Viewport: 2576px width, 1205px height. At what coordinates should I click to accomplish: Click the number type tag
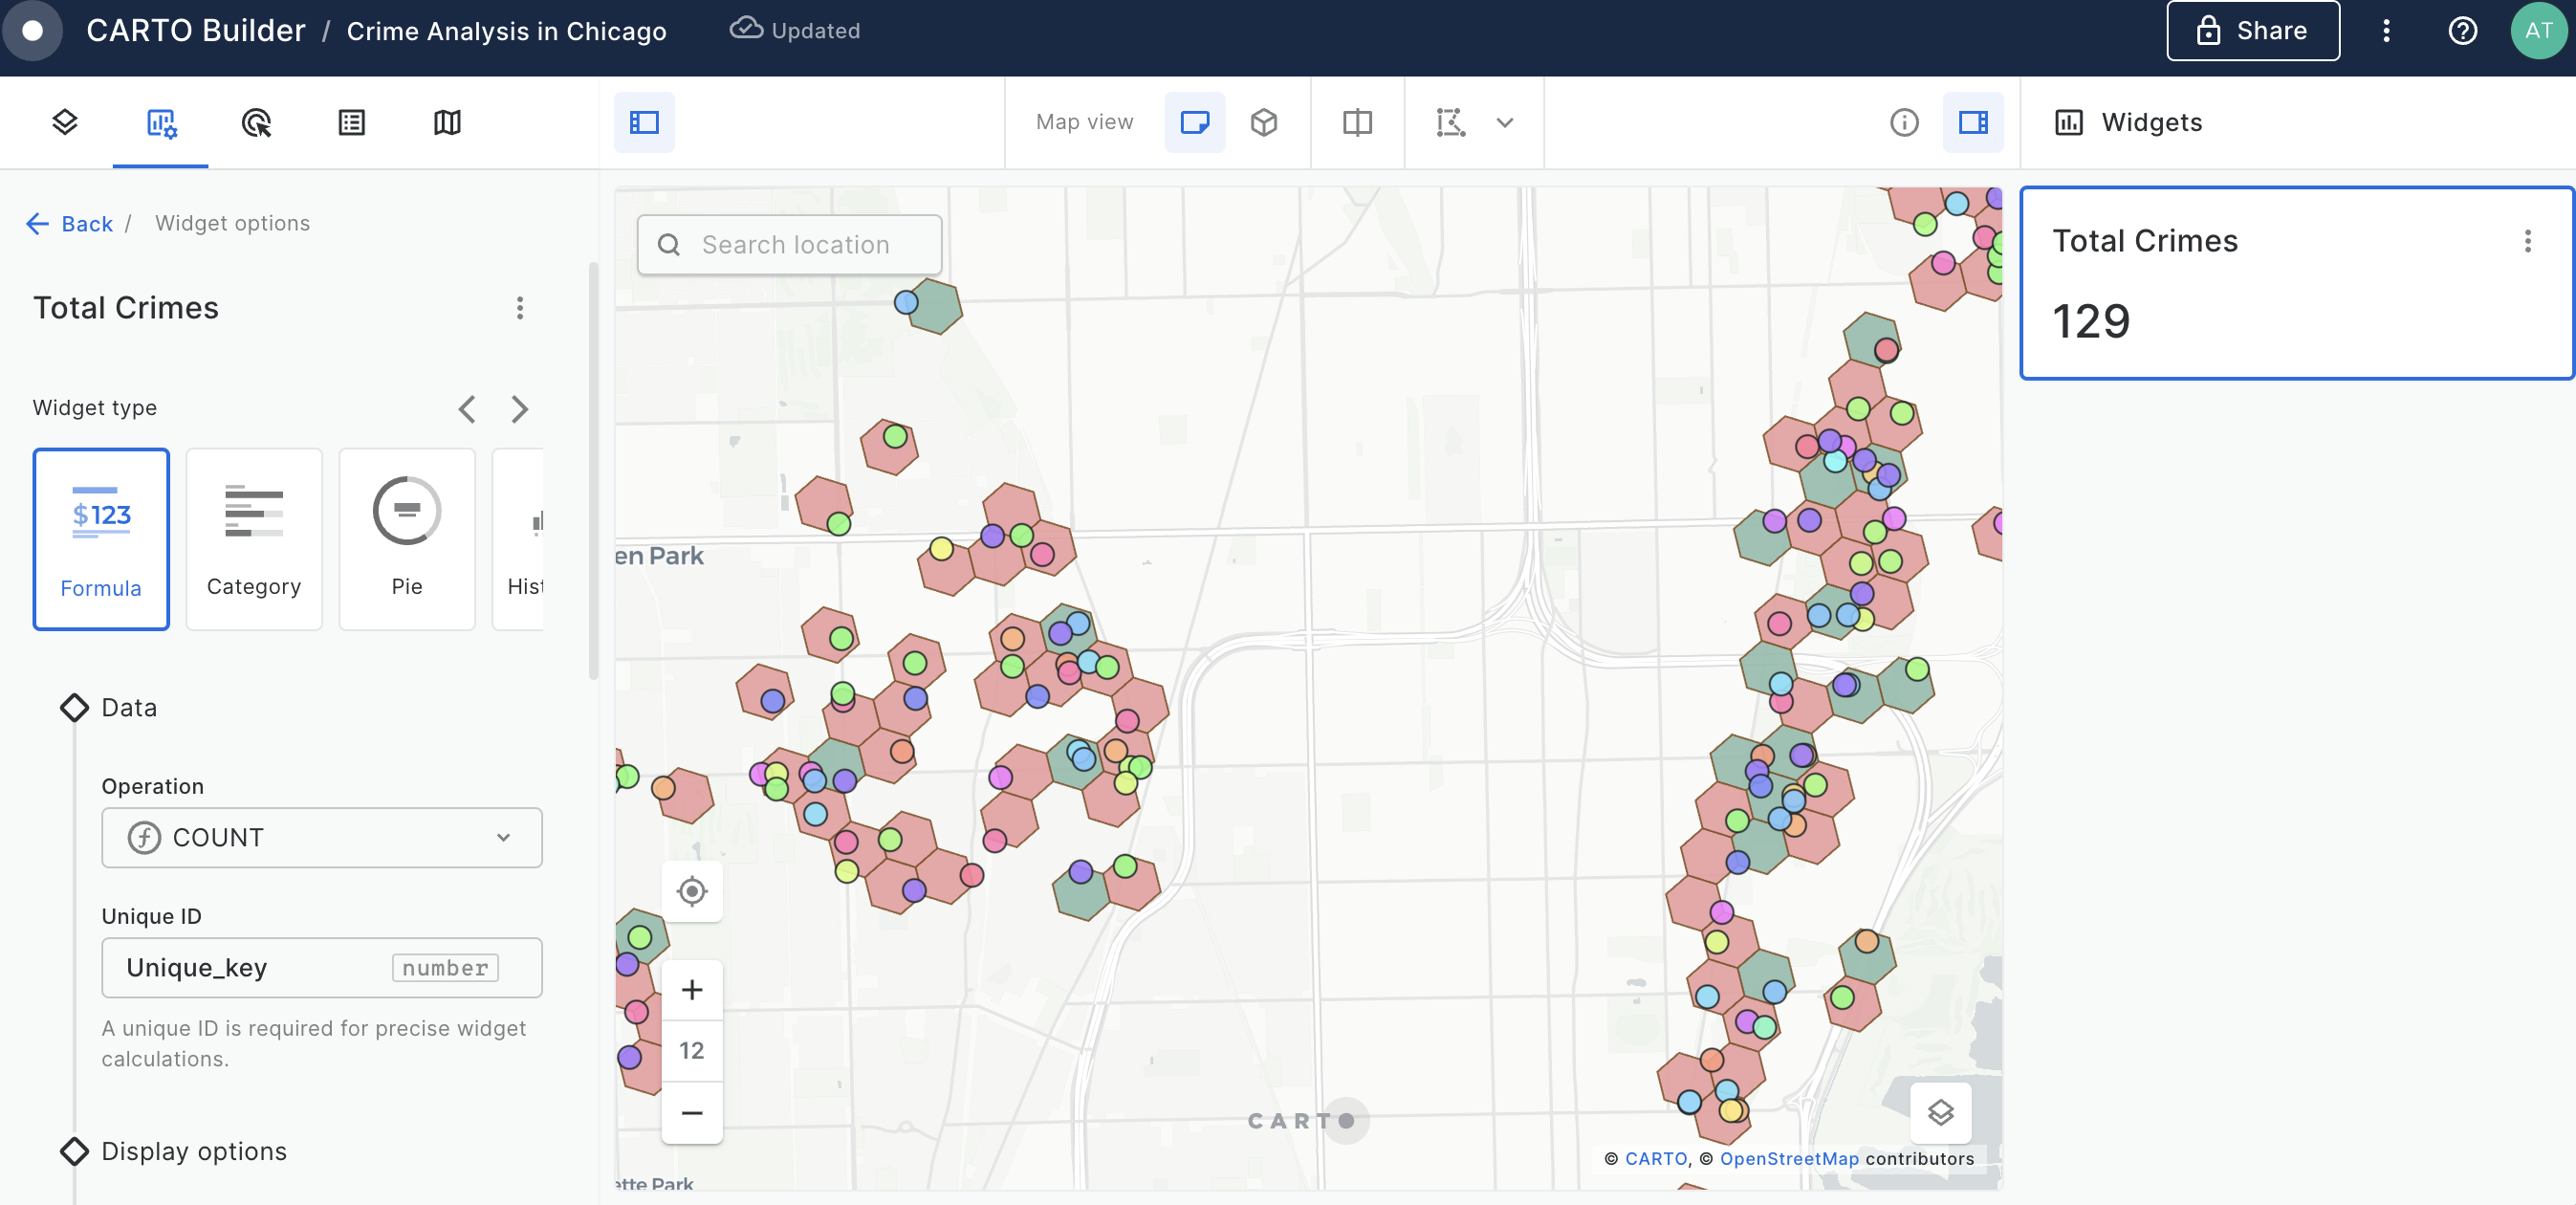click(x=445, y=968)
